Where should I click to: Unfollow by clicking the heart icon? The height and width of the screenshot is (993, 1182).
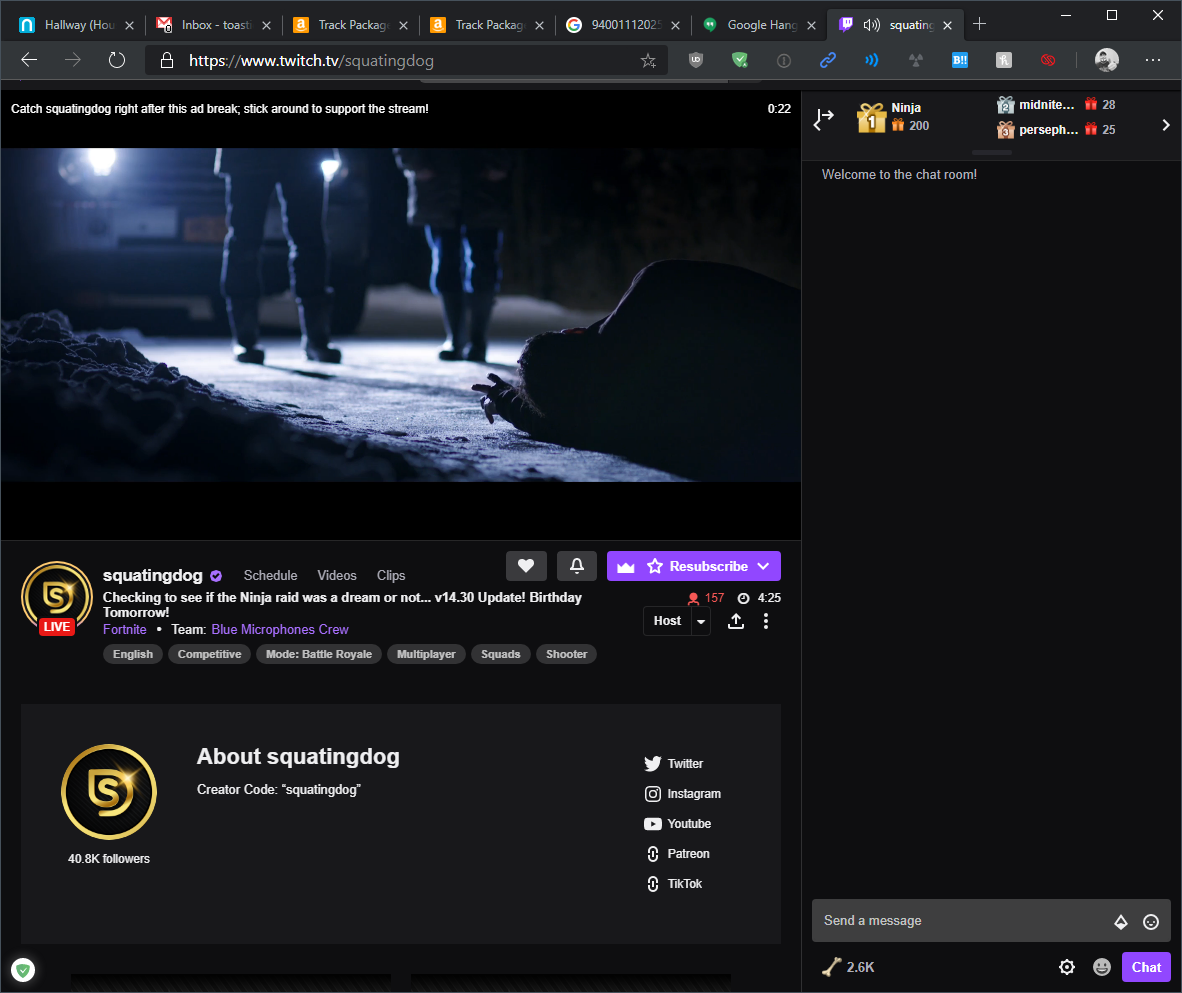pos(527,566)
